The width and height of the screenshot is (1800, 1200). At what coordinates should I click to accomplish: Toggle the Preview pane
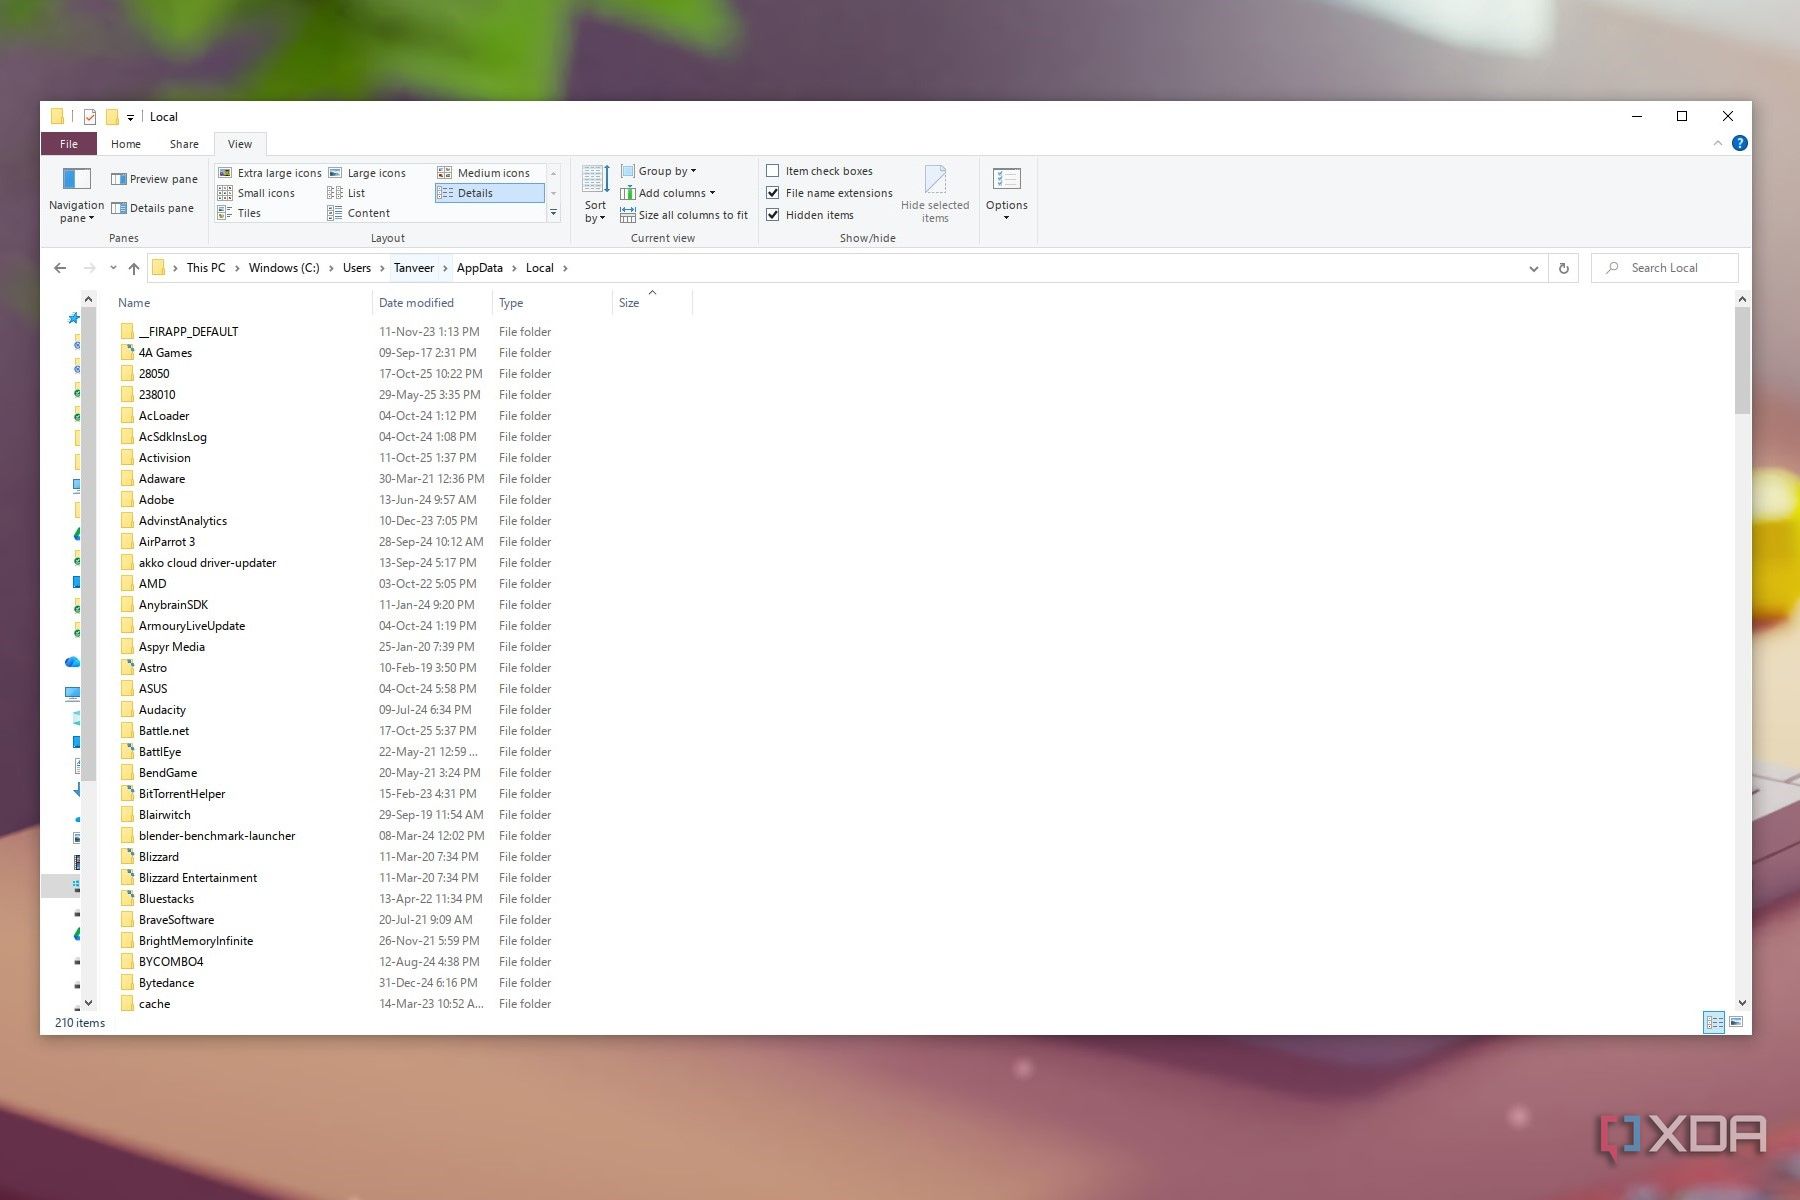pos(154,179)
